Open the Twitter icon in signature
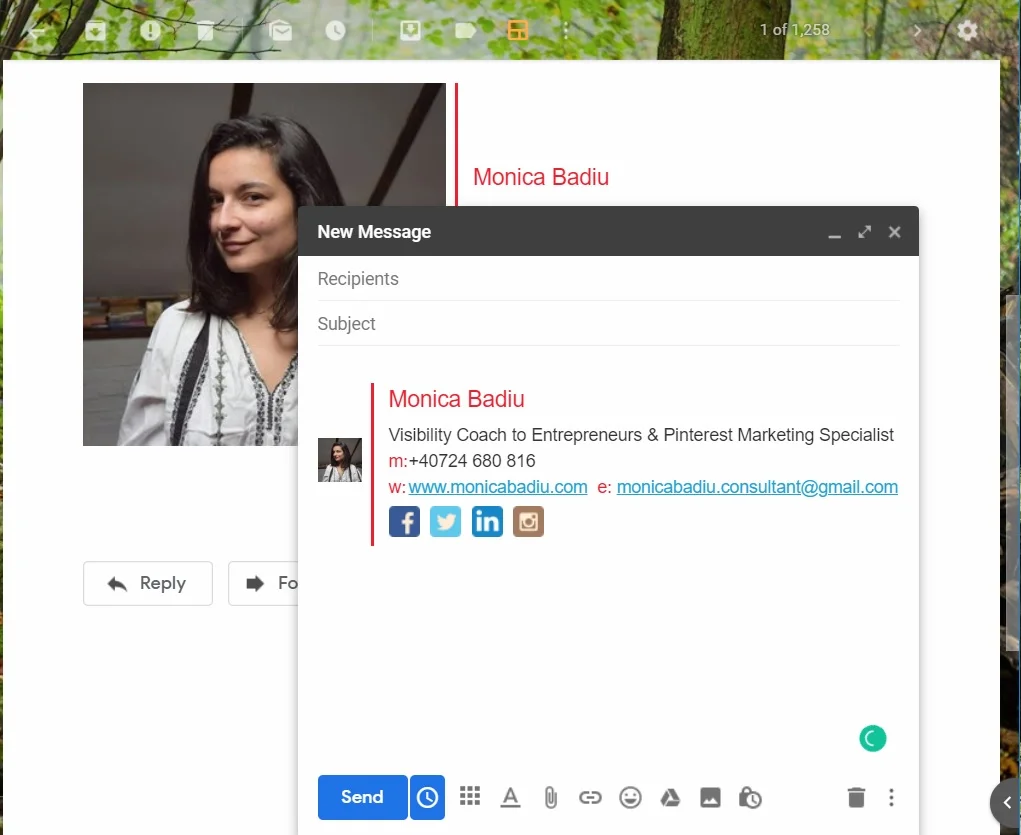 tap(445, 522)
